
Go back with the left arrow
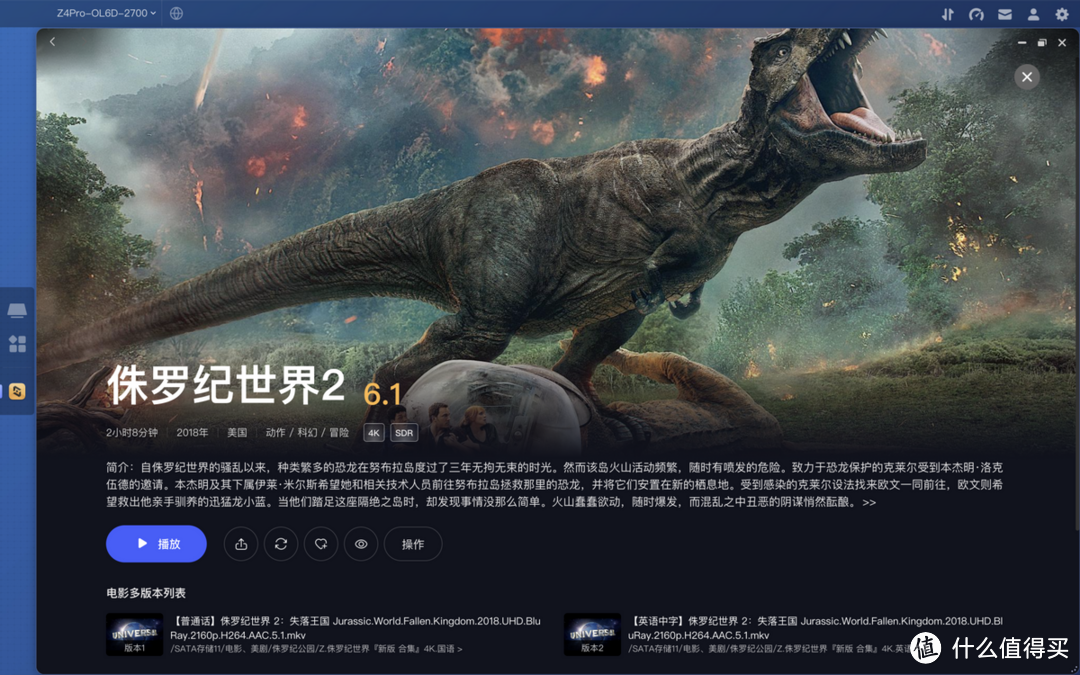(x=52, y=41)
